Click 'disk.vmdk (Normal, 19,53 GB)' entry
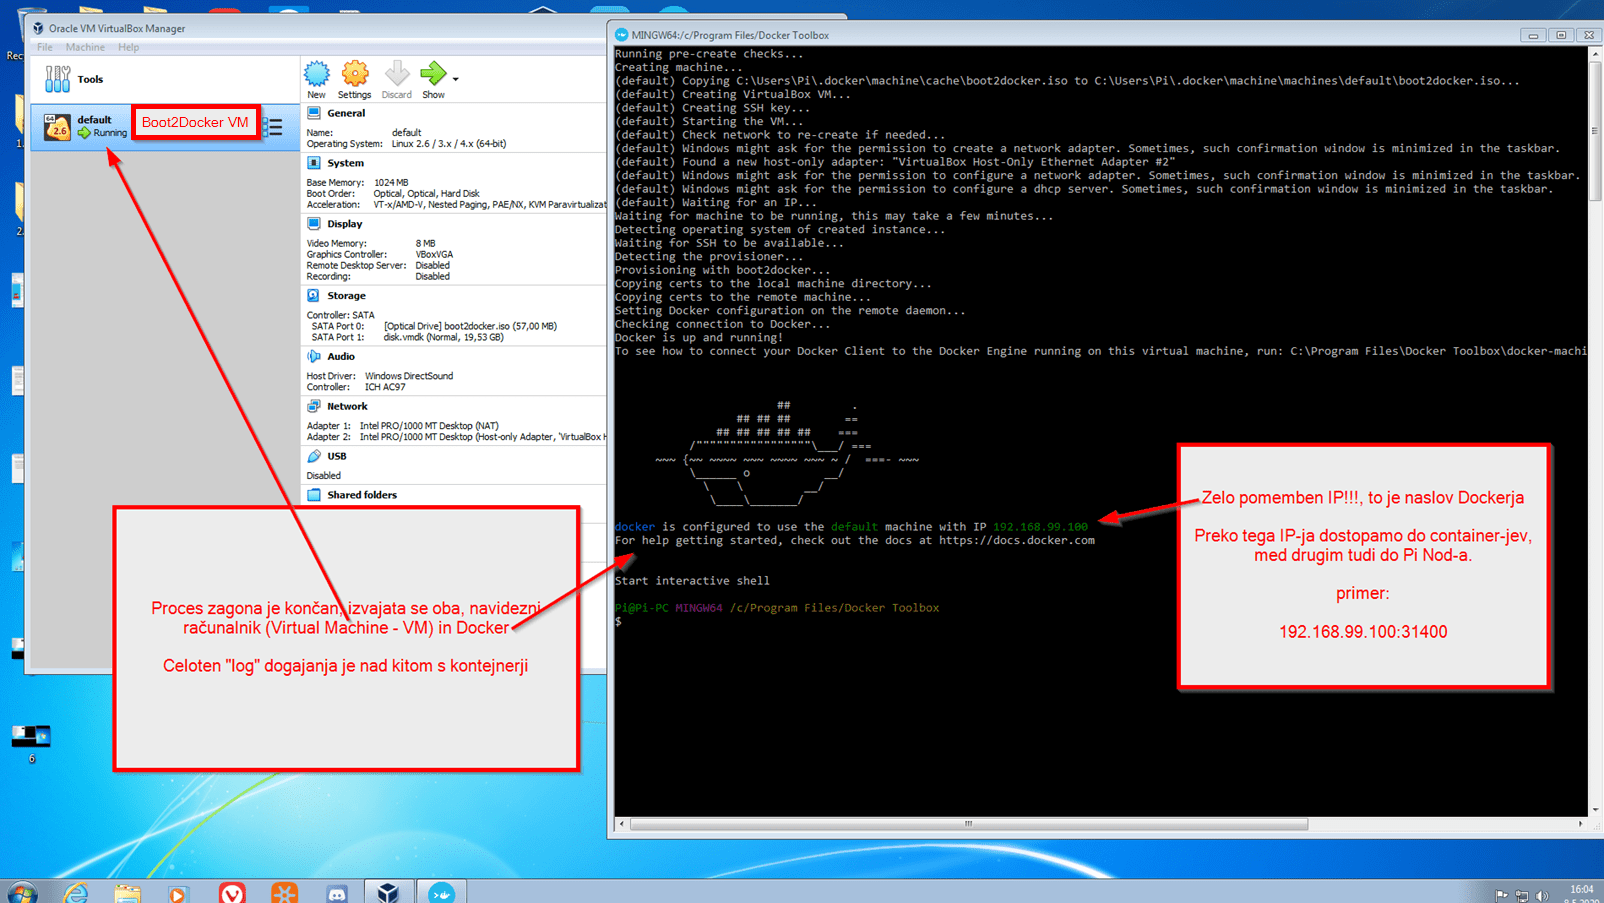Viewport: 1604px width, 903px height. click(443, 337)
